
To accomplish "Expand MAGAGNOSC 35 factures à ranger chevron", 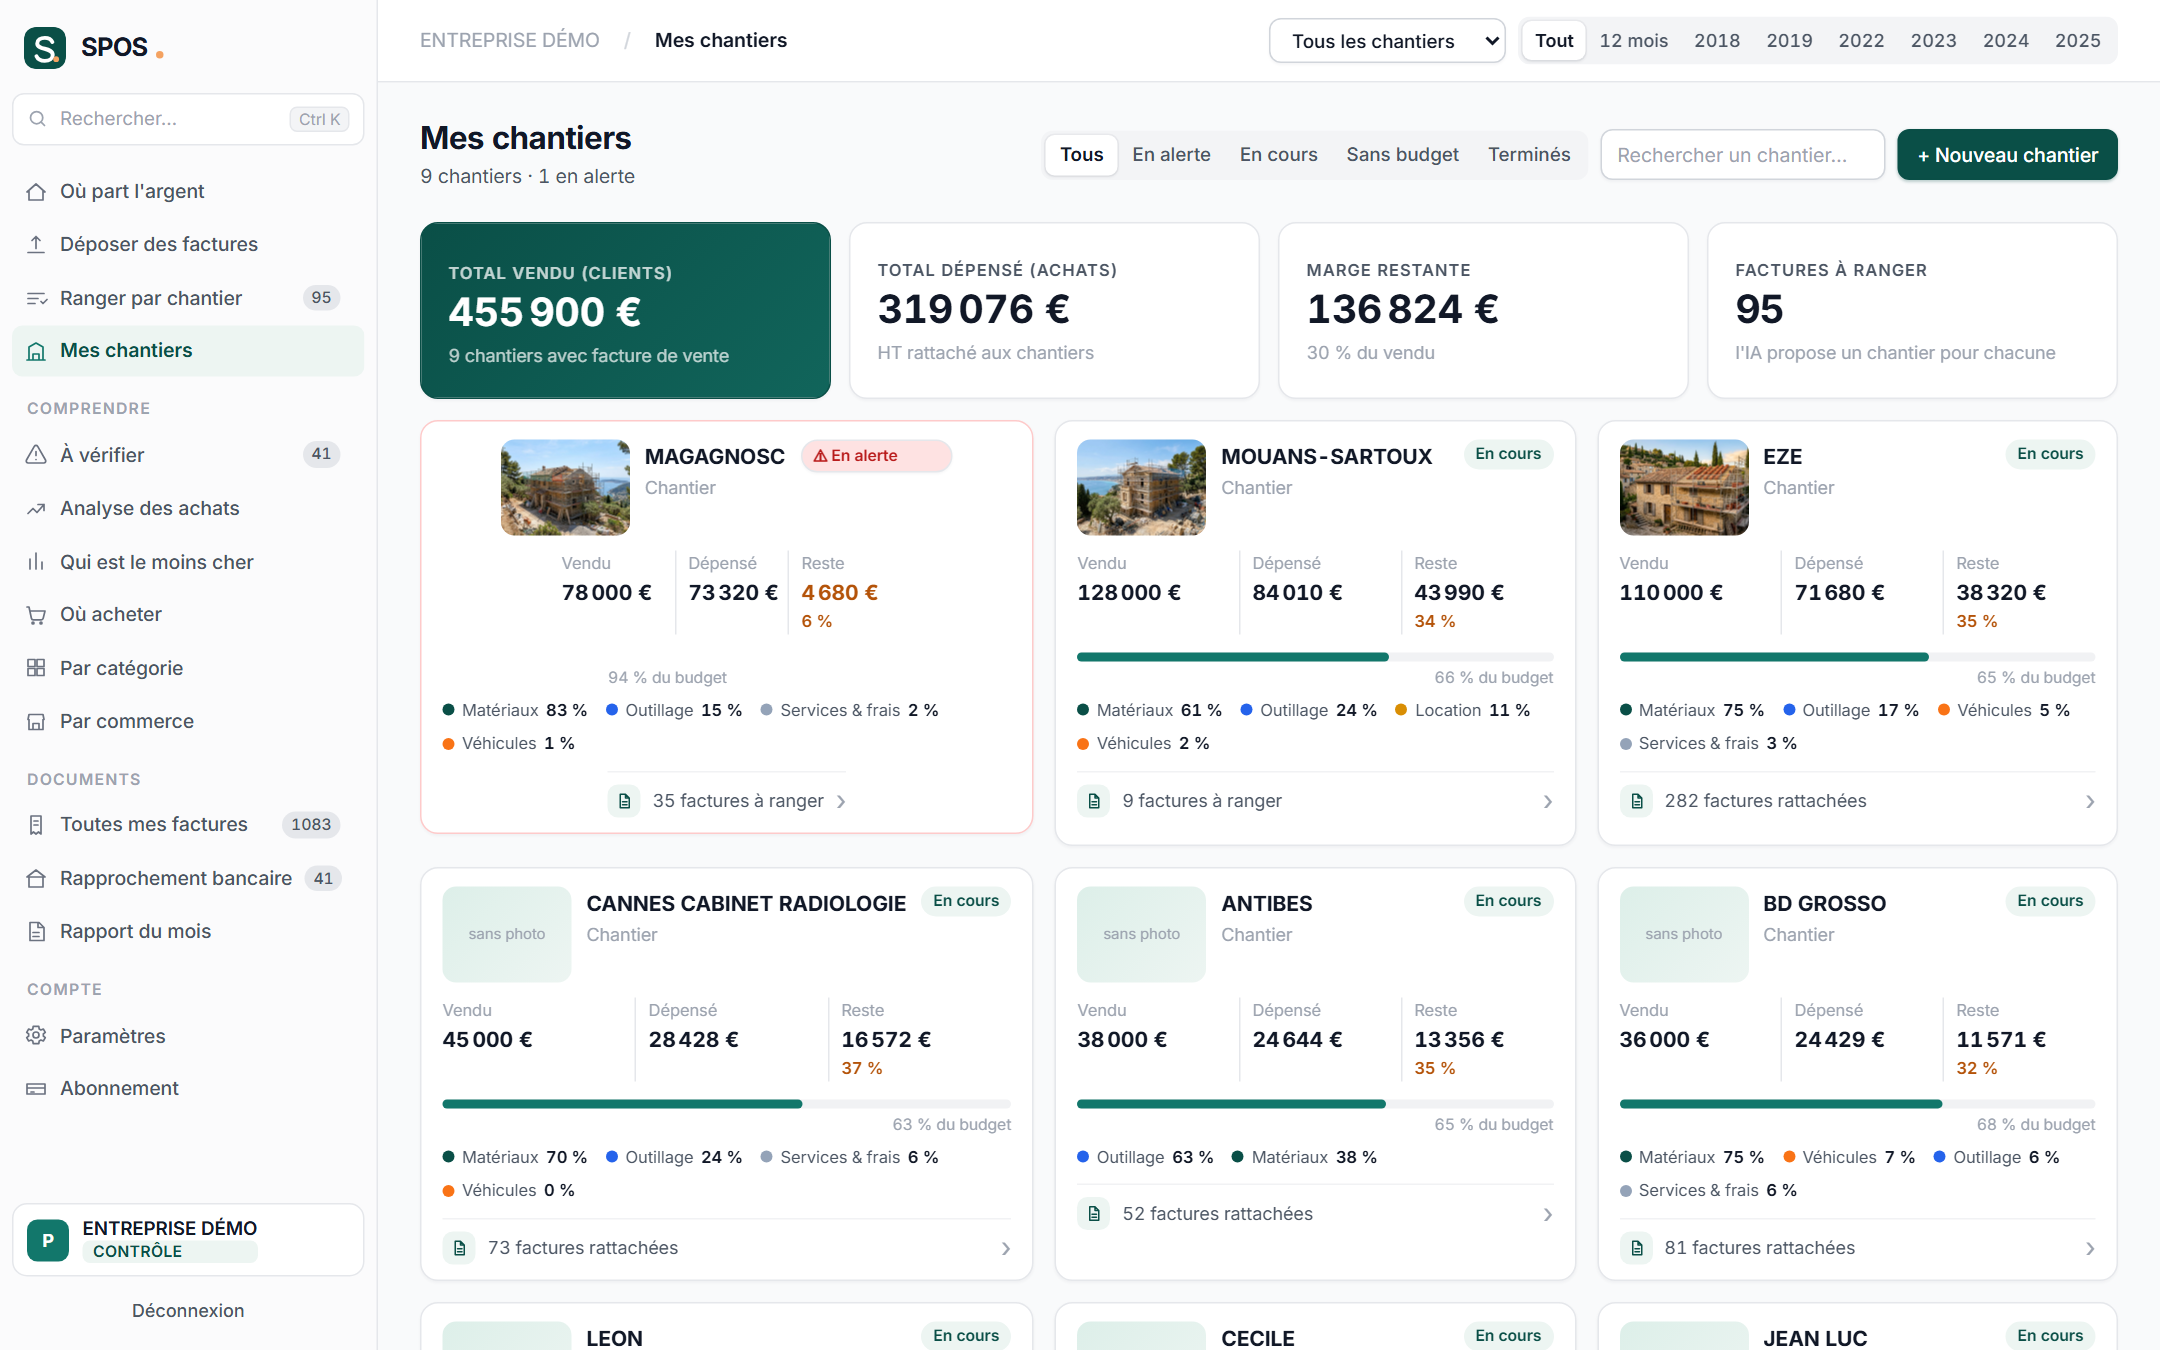I will [x=841, y=801].
